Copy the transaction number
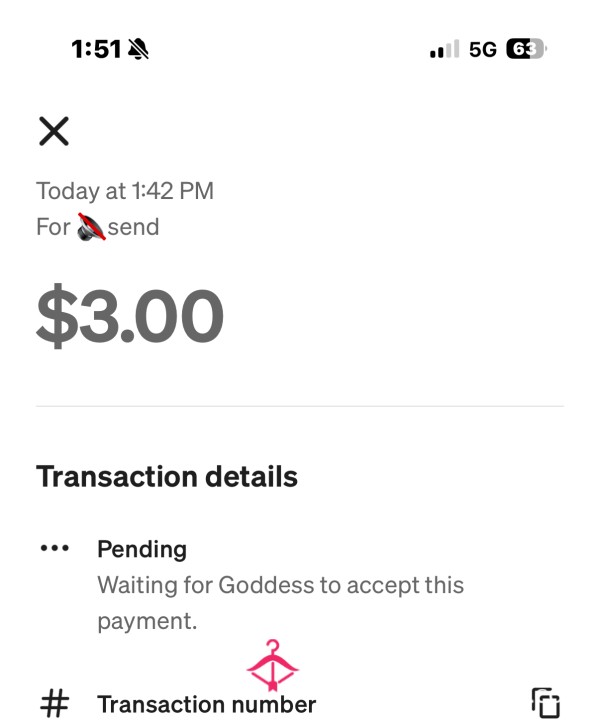Screen dimensions: 600x720 pos(546,703)
